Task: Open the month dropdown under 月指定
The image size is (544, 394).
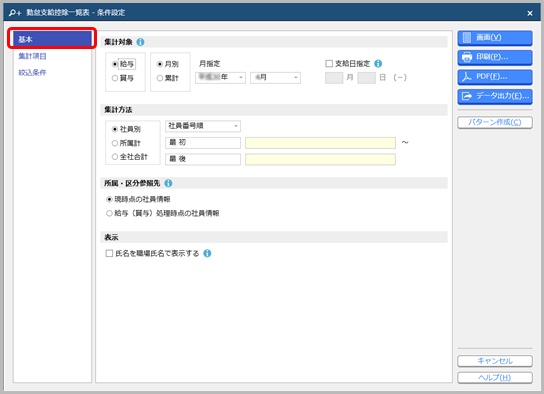Action: tap(275, 78)
